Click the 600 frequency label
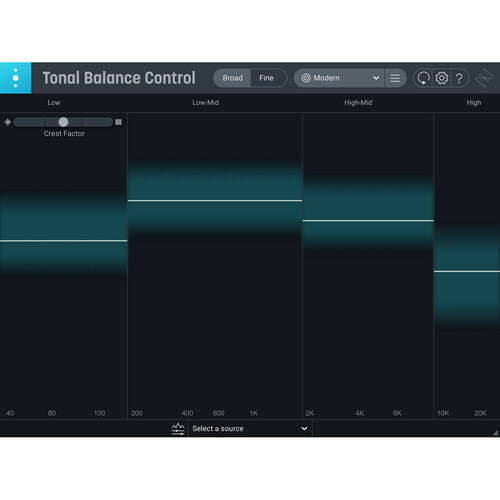The height and width of the screenshot is (500, 500). point(219,413)
